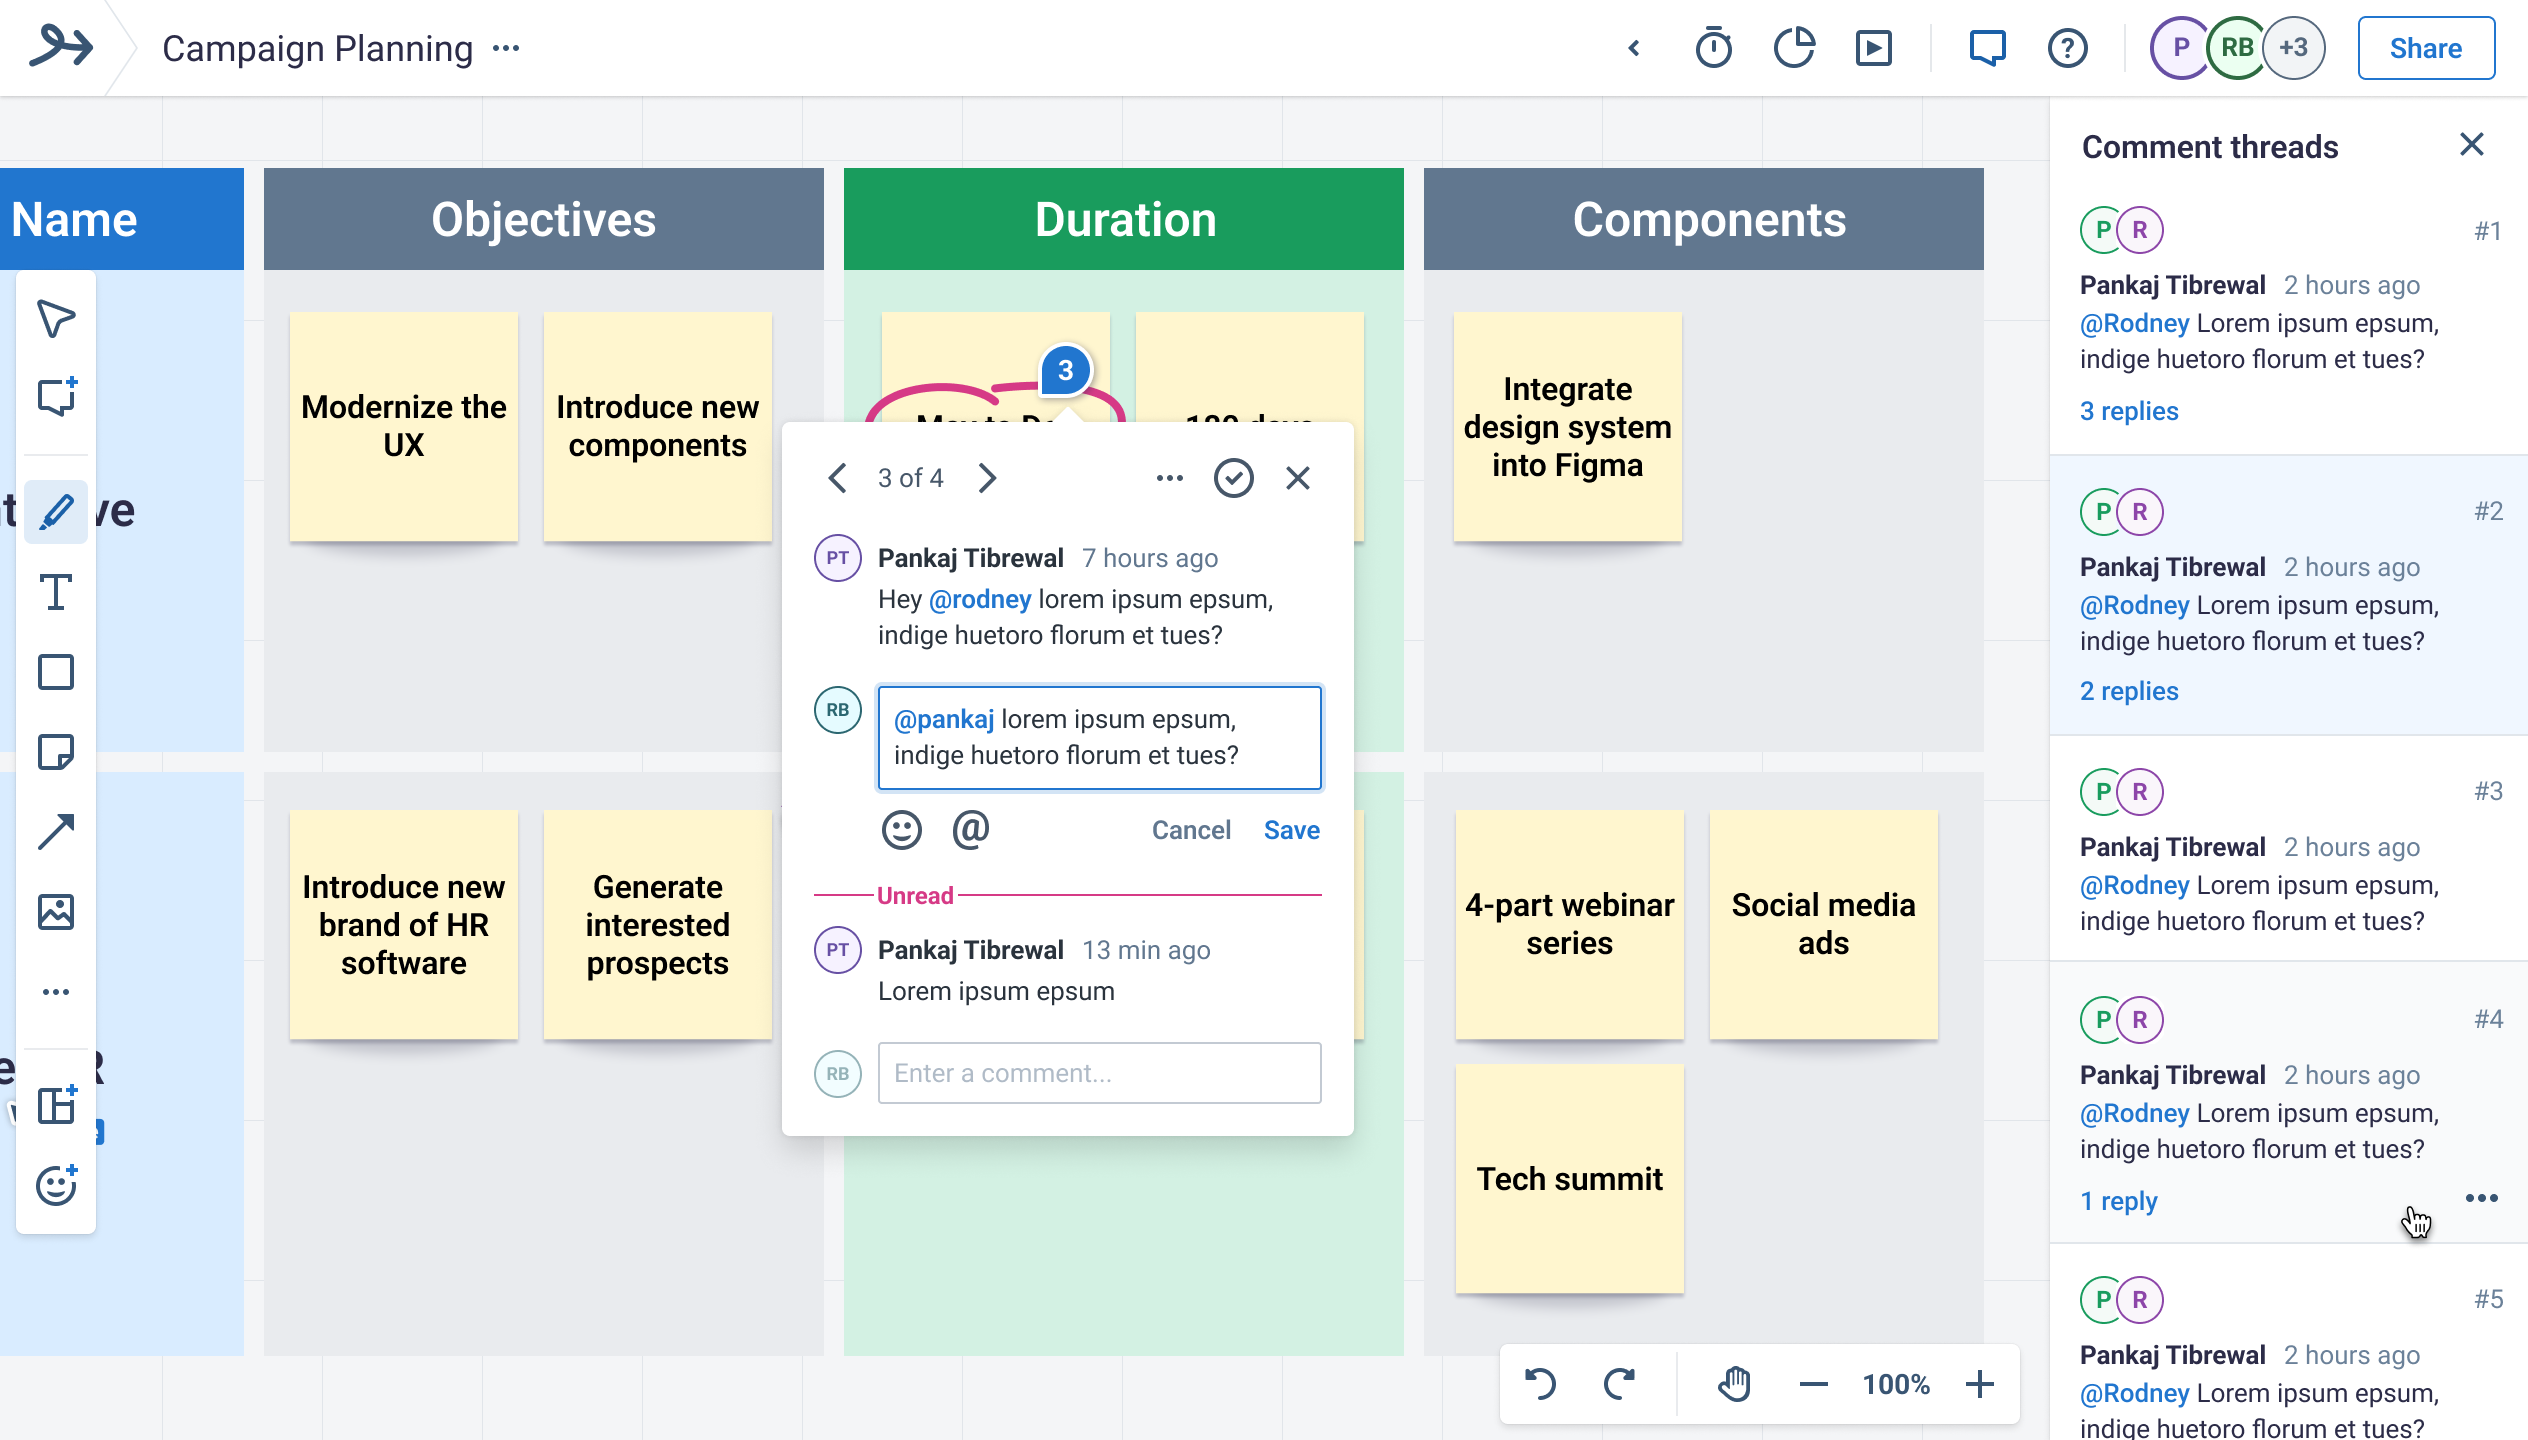Click the Enter a comment field

click(x=1099, y=1073)
